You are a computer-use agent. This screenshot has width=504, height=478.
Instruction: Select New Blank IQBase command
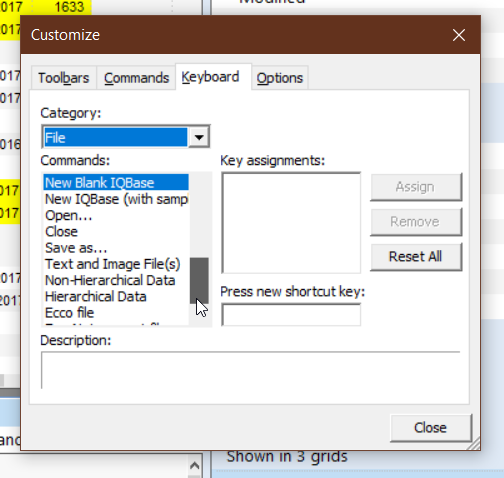pyautogui.click(x=116, y=183)
